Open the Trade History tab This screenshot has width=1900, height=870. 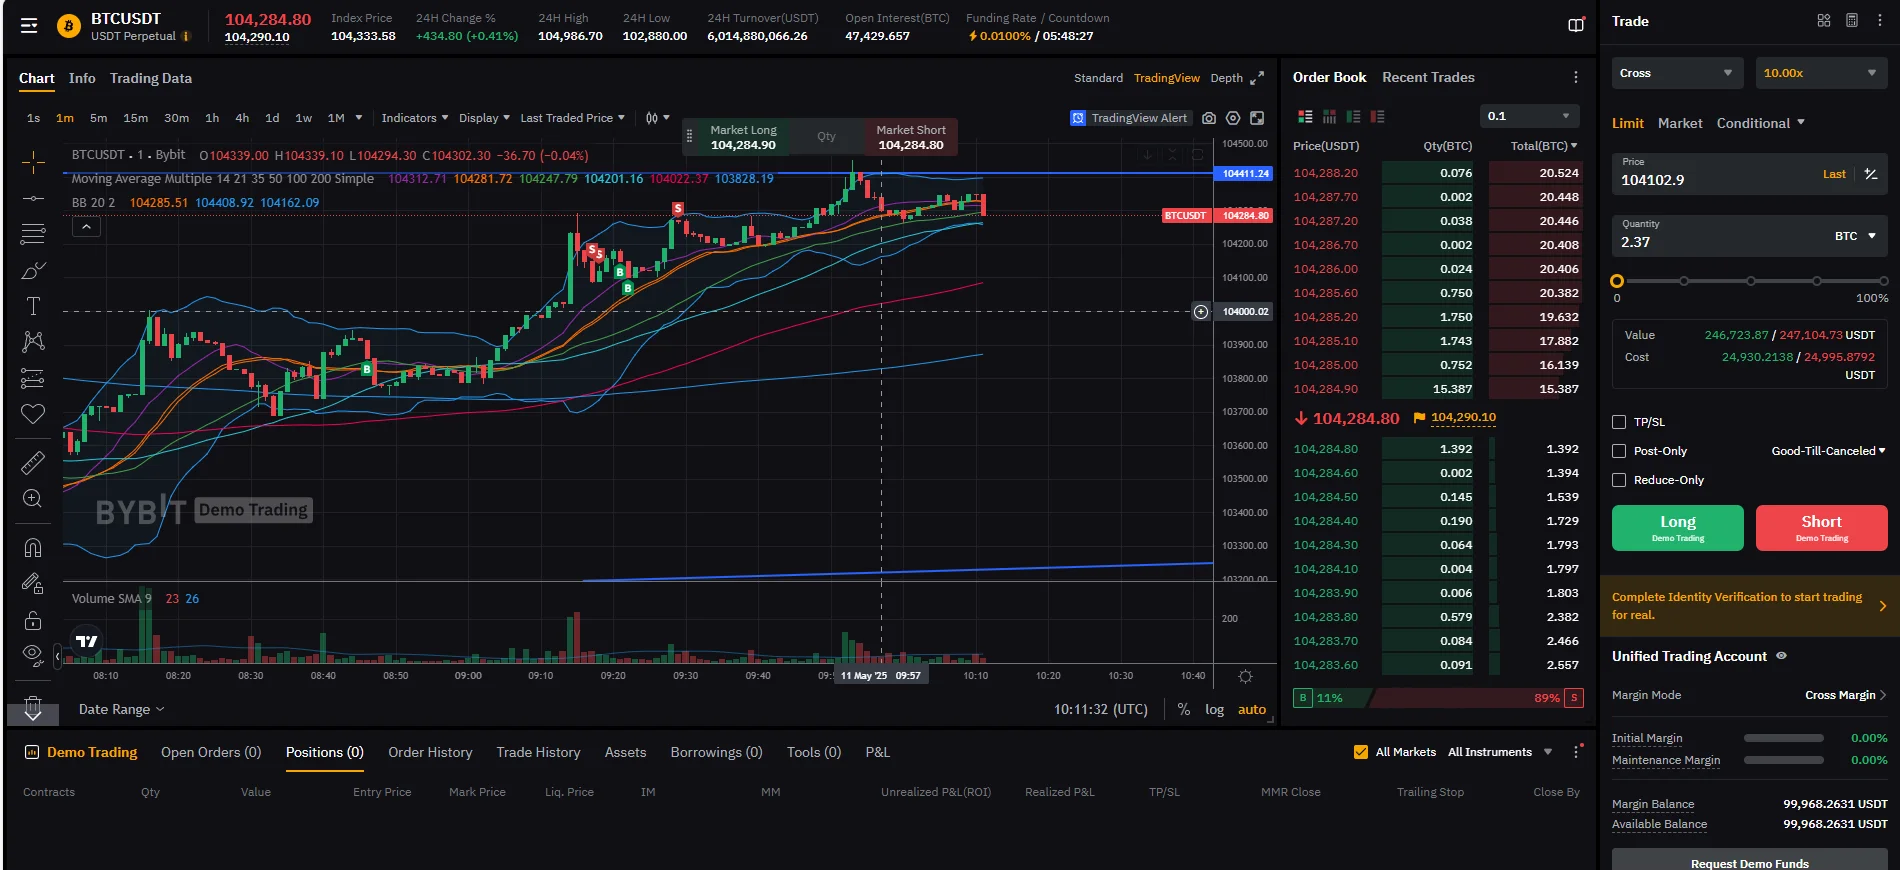(538, 752)
